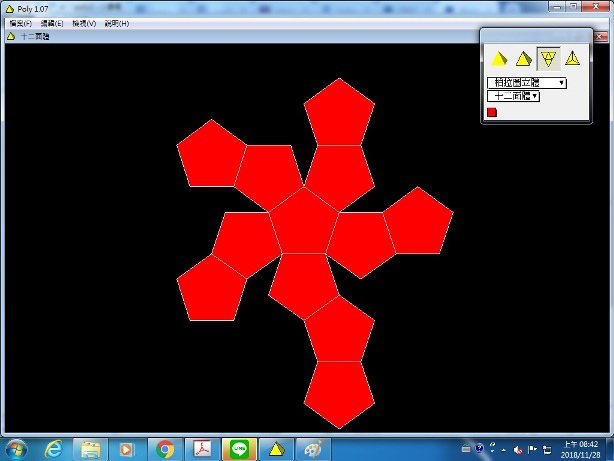
Task: Show hidden tray icons arrow
Action: point(504,450)
